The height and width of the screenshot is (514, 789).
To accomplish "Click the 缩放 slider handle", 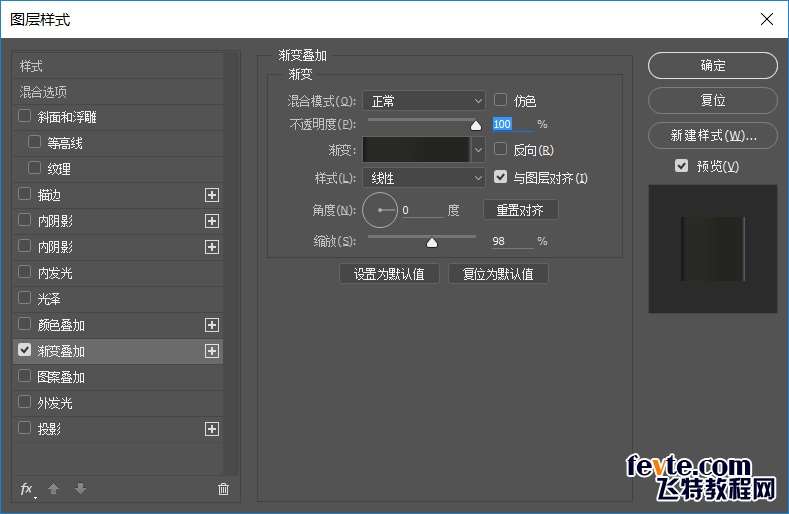I will [432, 243].
